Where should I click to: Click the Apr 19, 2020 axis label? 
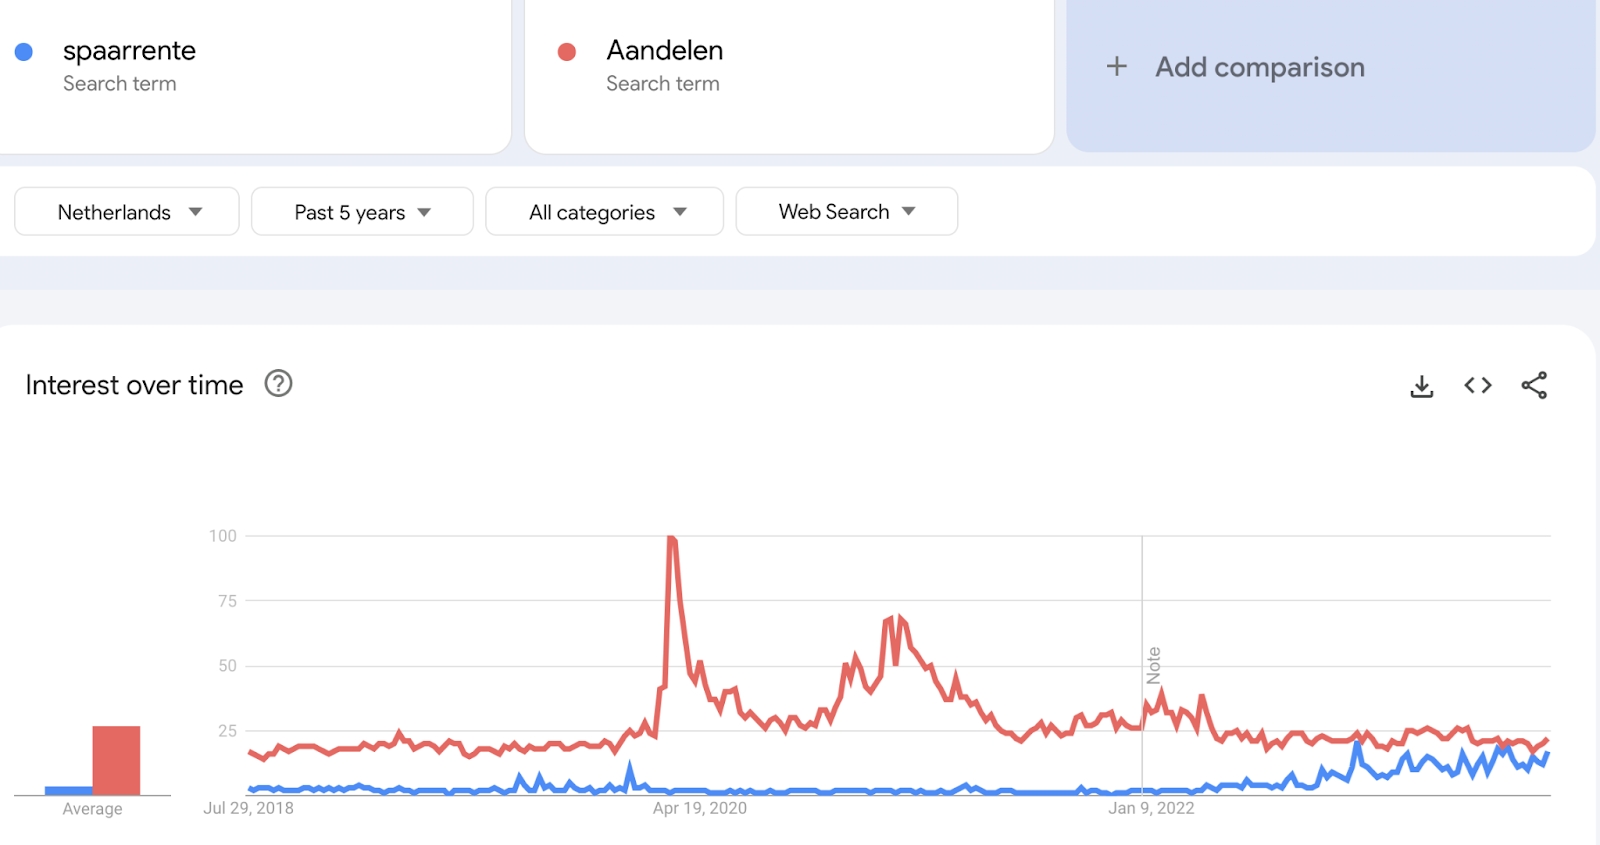pyautogui.click(x=699, y=808)
